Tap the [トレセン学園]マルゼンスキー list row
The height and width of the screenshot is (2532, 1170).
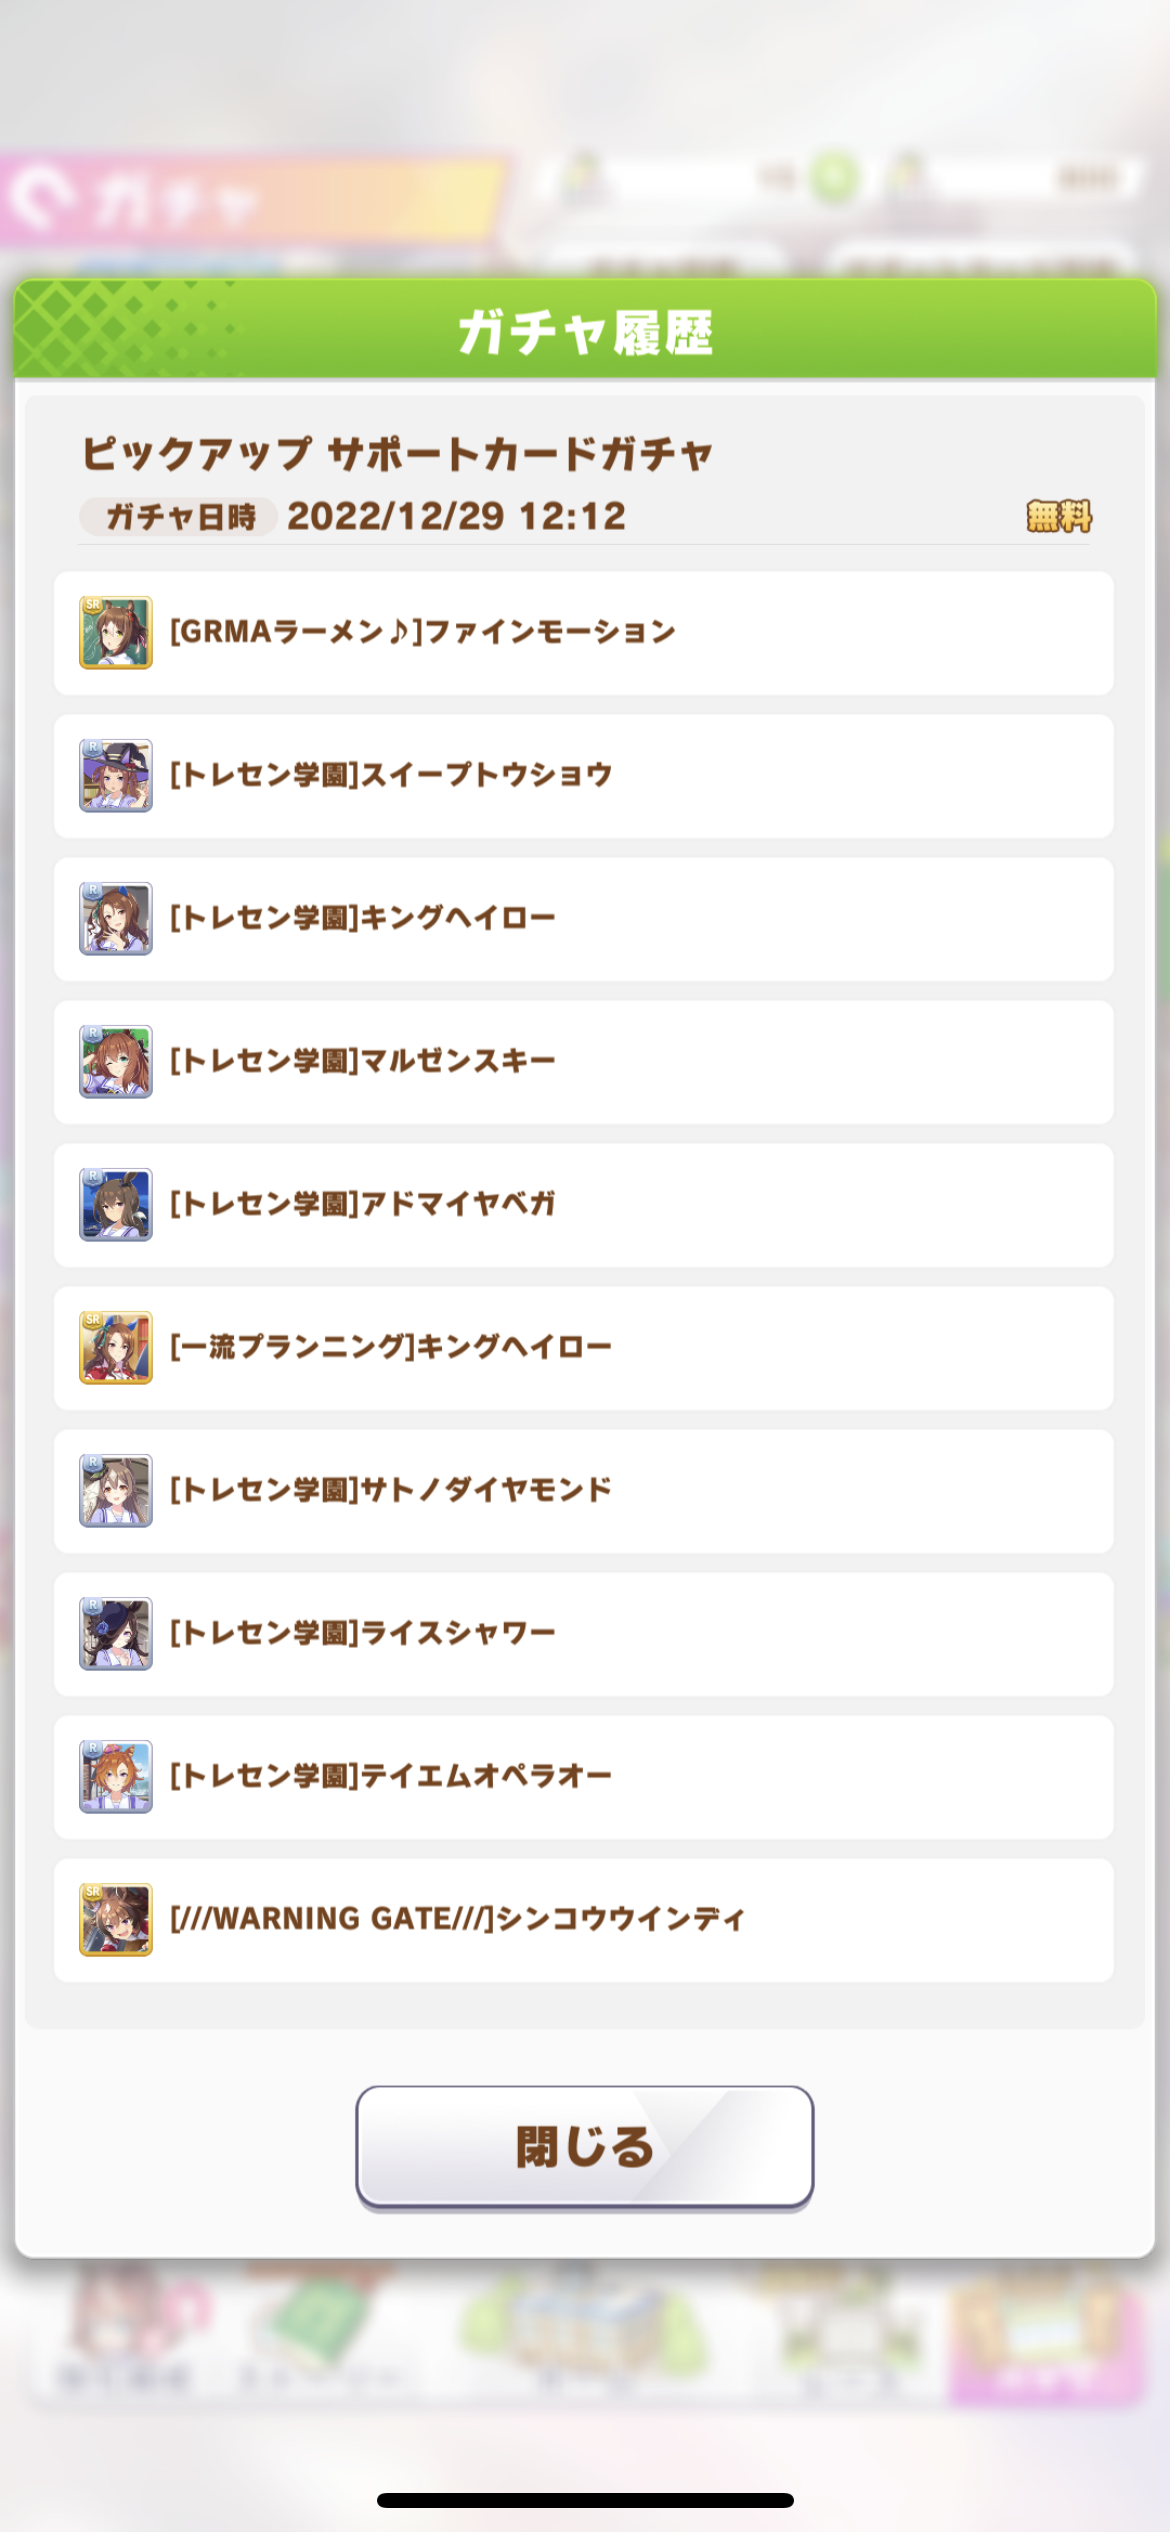[x=584, y=1062]
